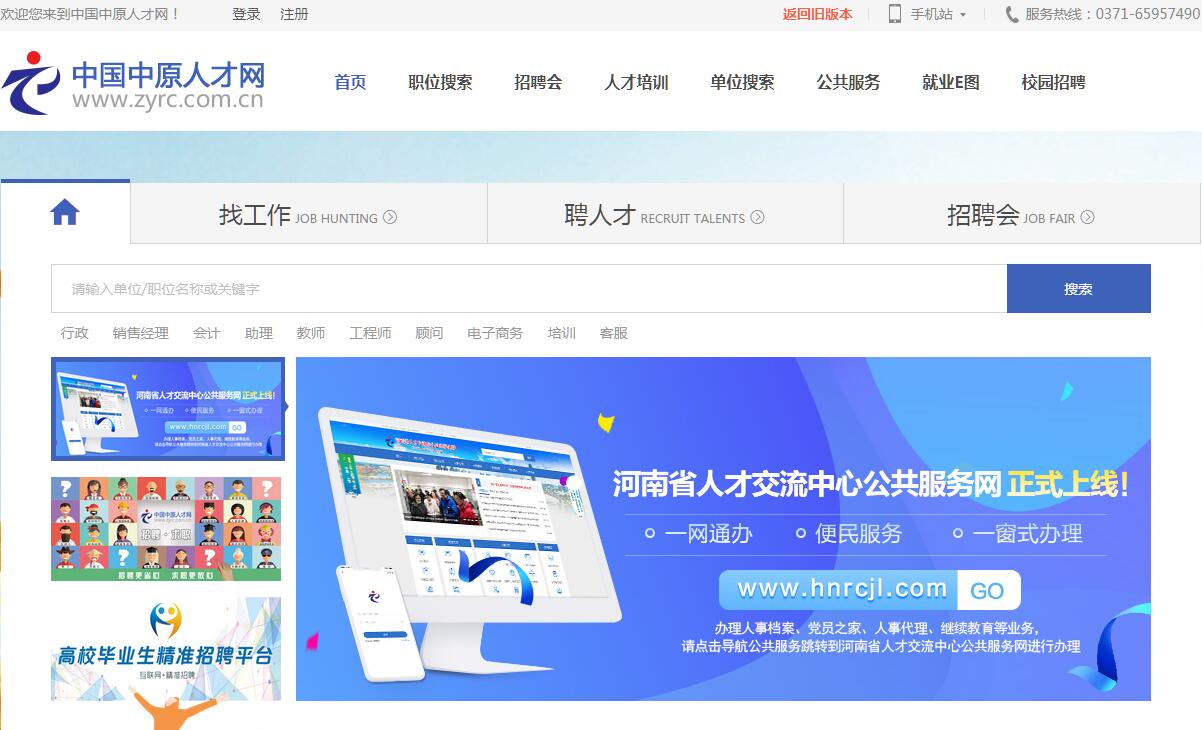
Task: Click the 登录 link
Action: click(246, 14)
